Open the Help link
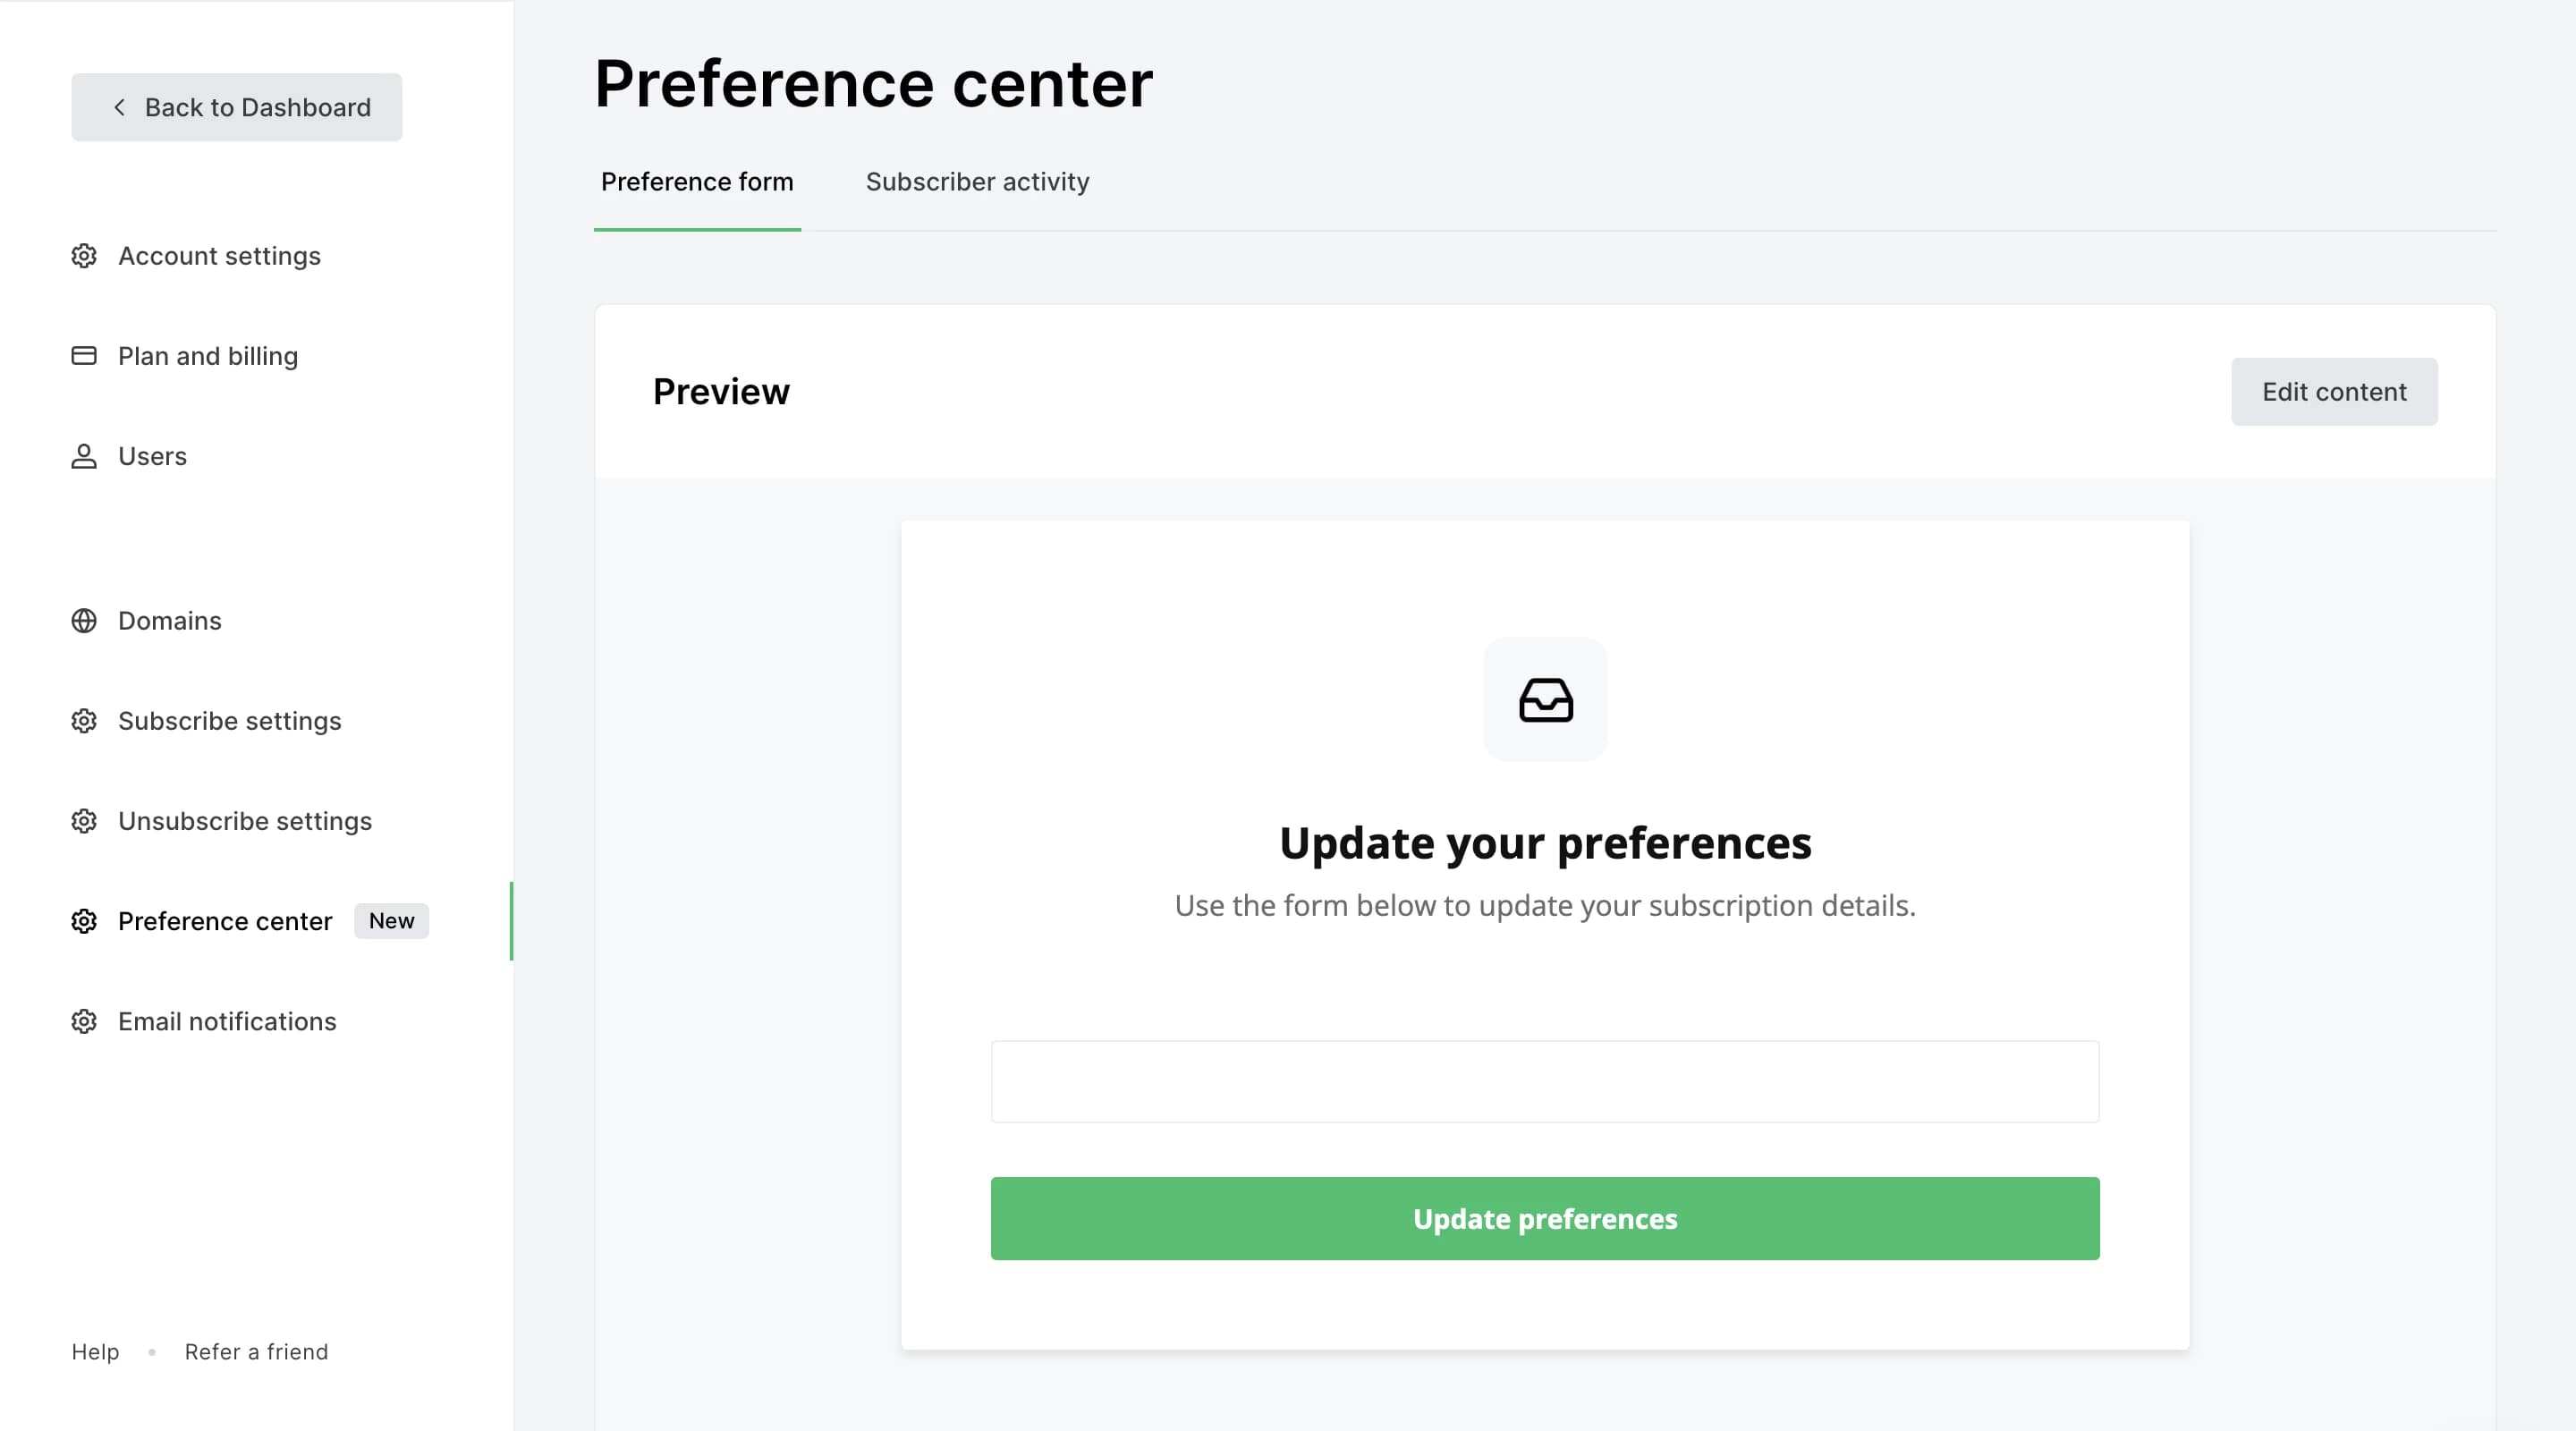Viewport: 2576px width, 1431px height. [x=95, y=1352]
